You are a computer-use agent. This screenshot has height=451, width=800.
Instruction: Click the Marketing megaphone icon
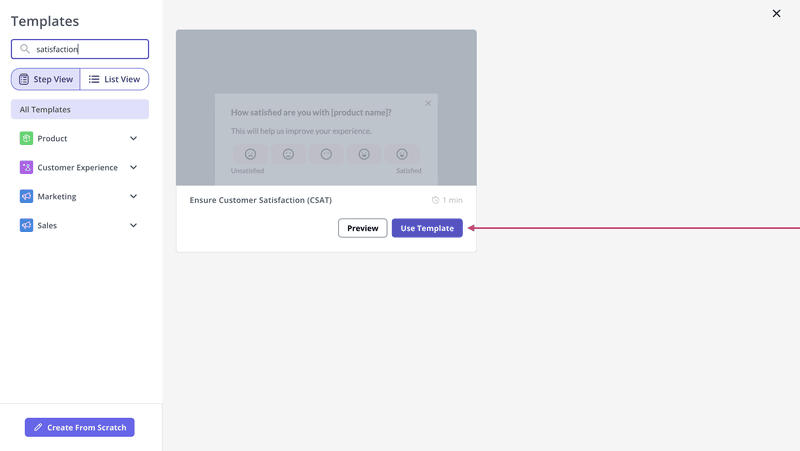point(26,196)
